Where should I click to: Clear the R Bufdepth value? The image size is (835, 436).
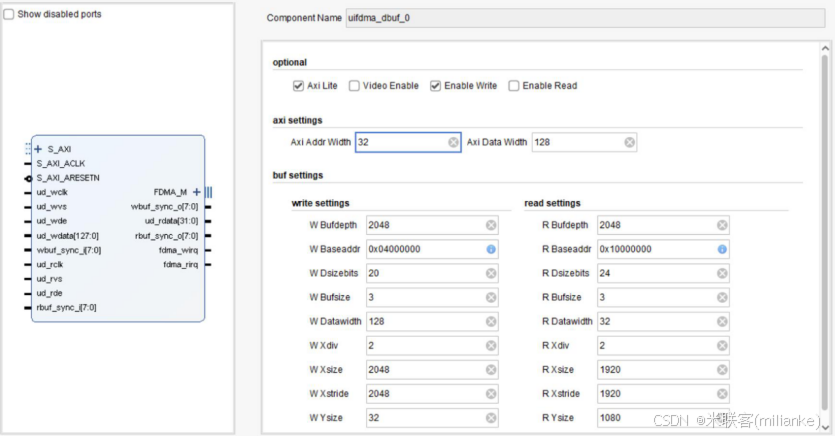pyautogui.click(x=722, y=225)
